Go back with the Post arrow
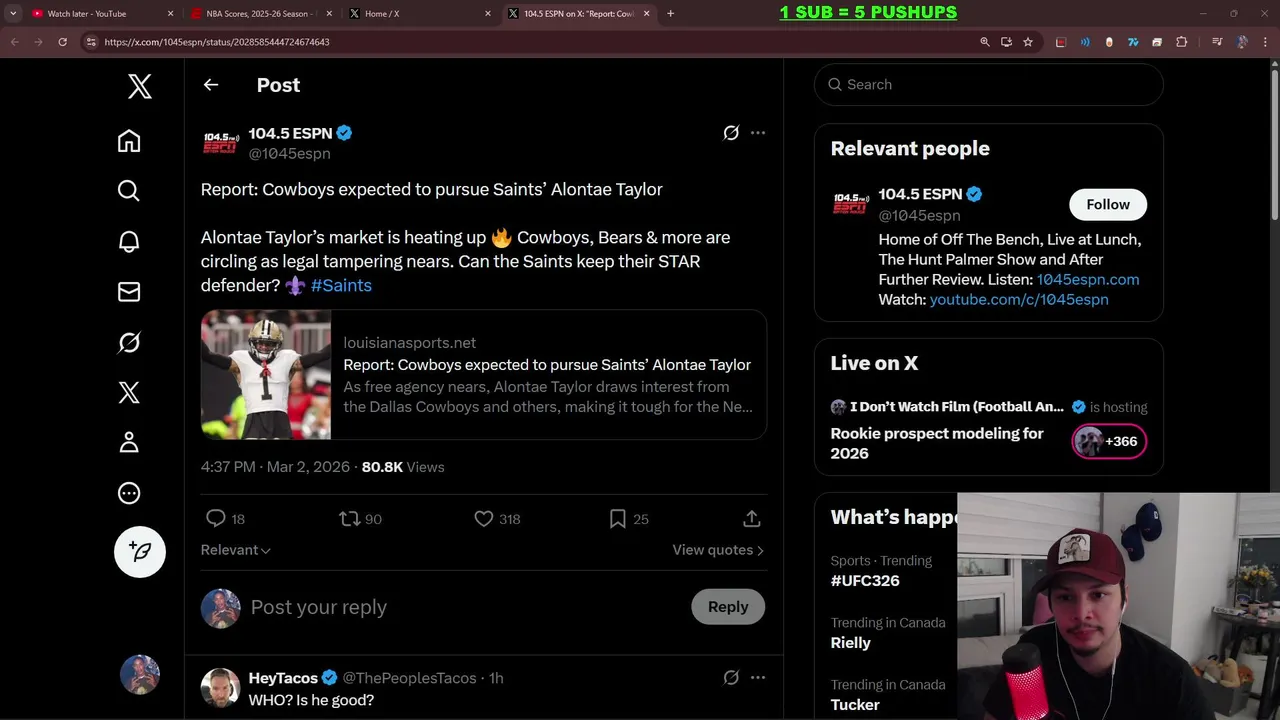Image resolution: width=1280 pixels, height=720 pixels. [211, 85]
